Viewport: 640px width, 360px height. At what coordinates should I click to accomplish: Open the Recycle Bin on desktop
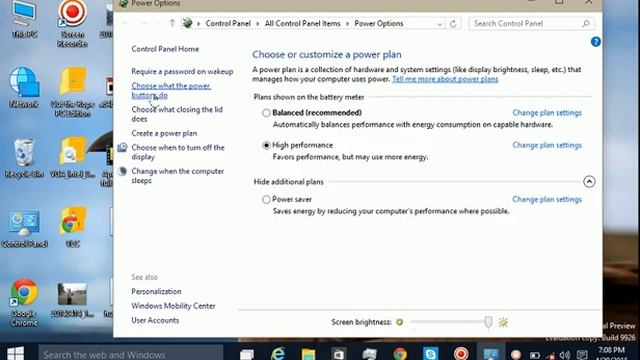(x=24, y=157)
